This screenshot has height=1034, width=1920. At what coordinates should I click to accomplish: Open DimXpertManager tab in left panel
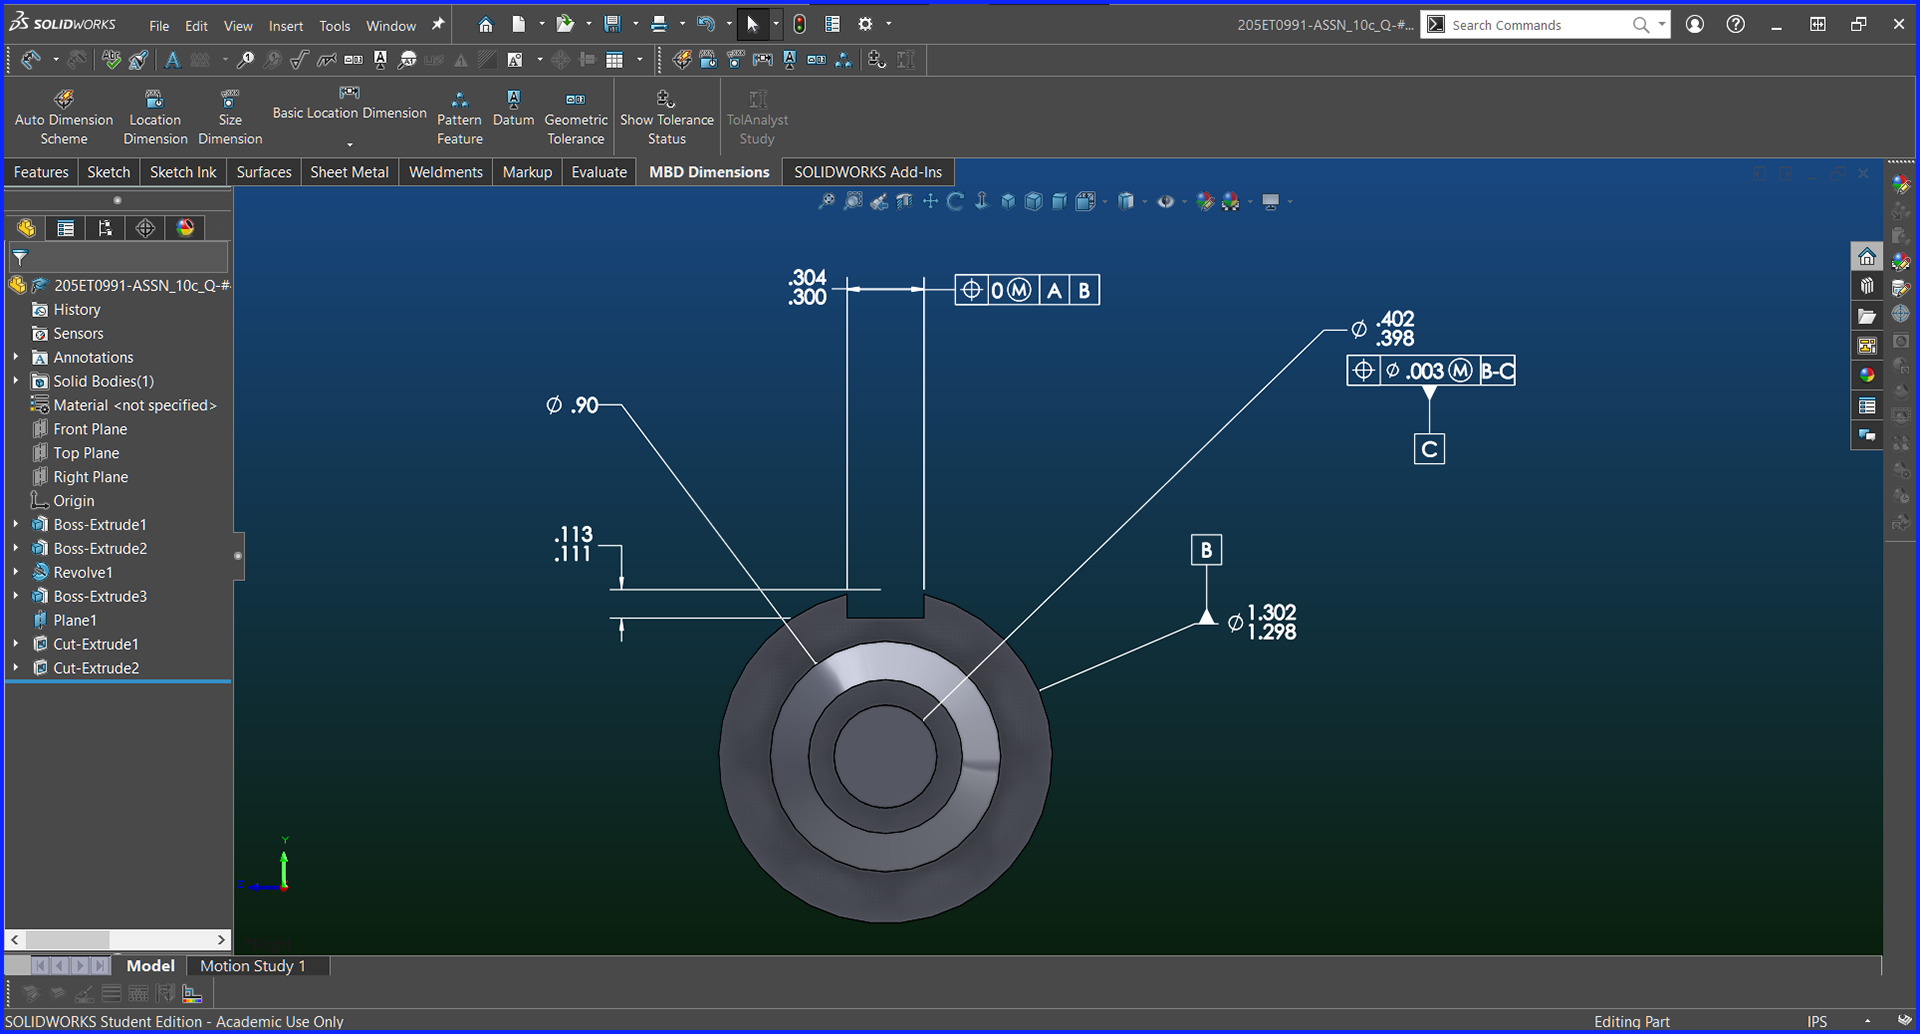pyautogui.click(x=145, y=228)
